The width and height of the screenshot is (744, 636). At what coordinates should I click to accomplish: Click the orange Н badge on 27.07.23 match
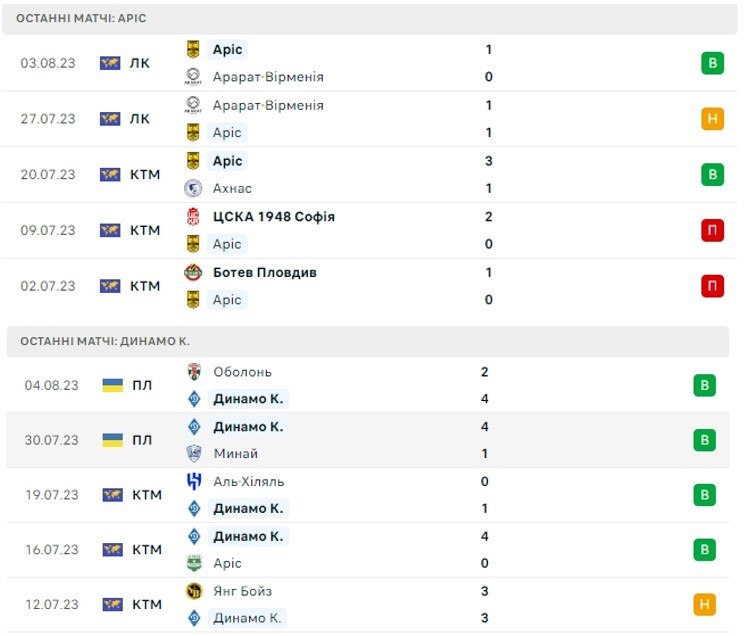(712, 119)
